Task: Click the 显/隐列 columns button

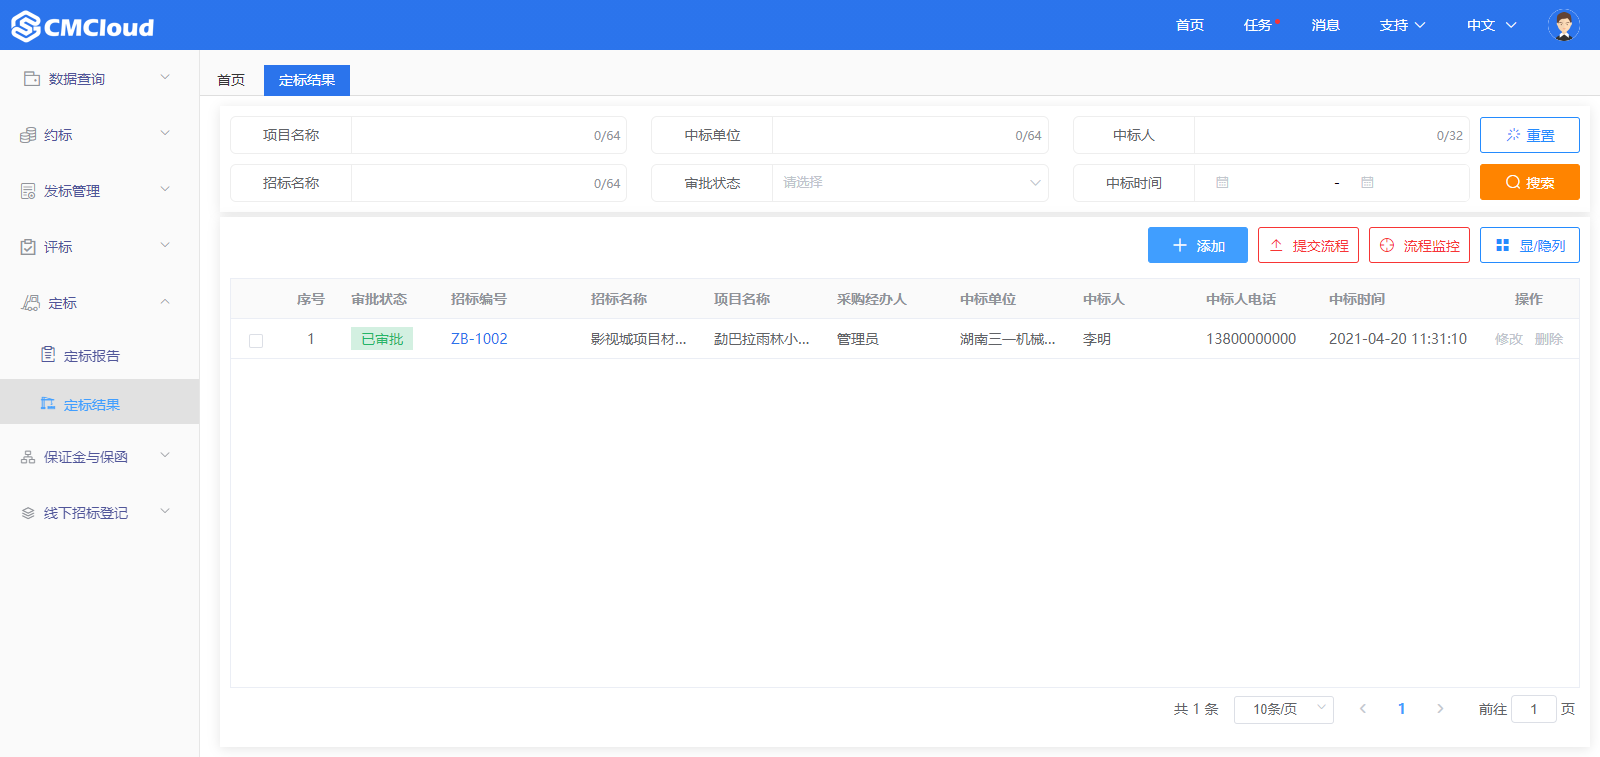Action: click(1530, 245)
